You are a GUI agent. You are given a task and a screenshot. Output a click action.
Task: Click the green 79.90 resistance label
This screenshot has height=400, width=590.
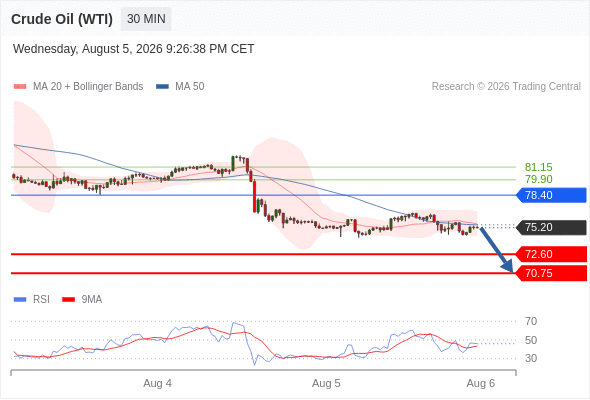point(538,179)
